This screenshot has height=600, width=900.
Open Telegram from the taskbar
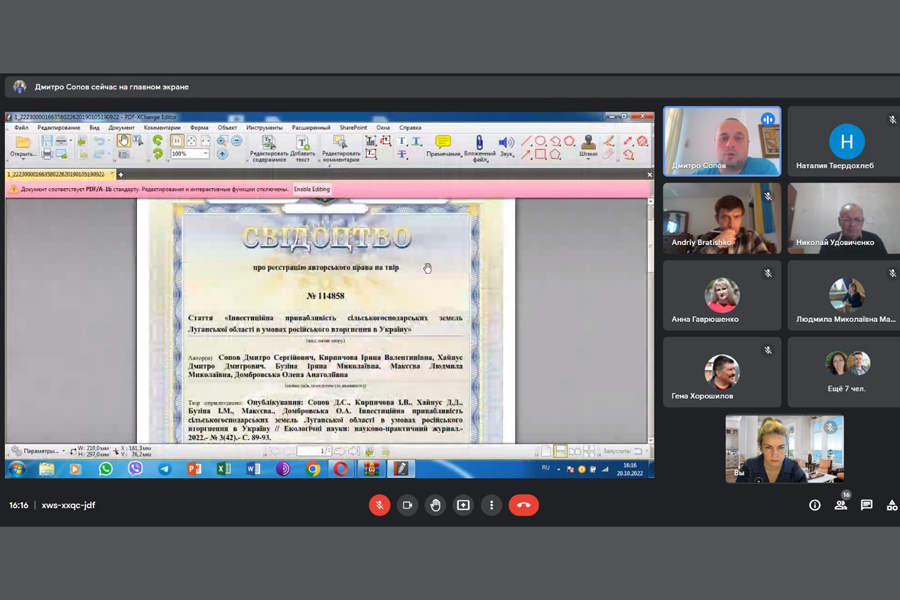pyautogui.click(x=165, y=469)
